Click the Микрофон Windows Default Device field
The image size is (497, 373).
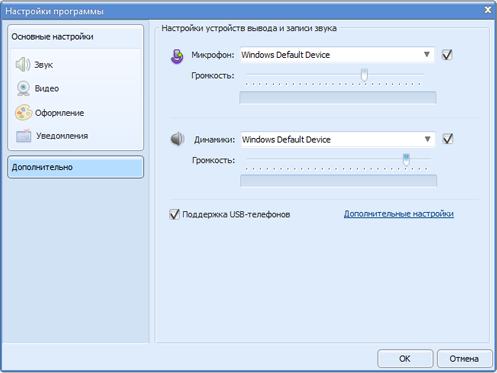[x=337, y=55]
